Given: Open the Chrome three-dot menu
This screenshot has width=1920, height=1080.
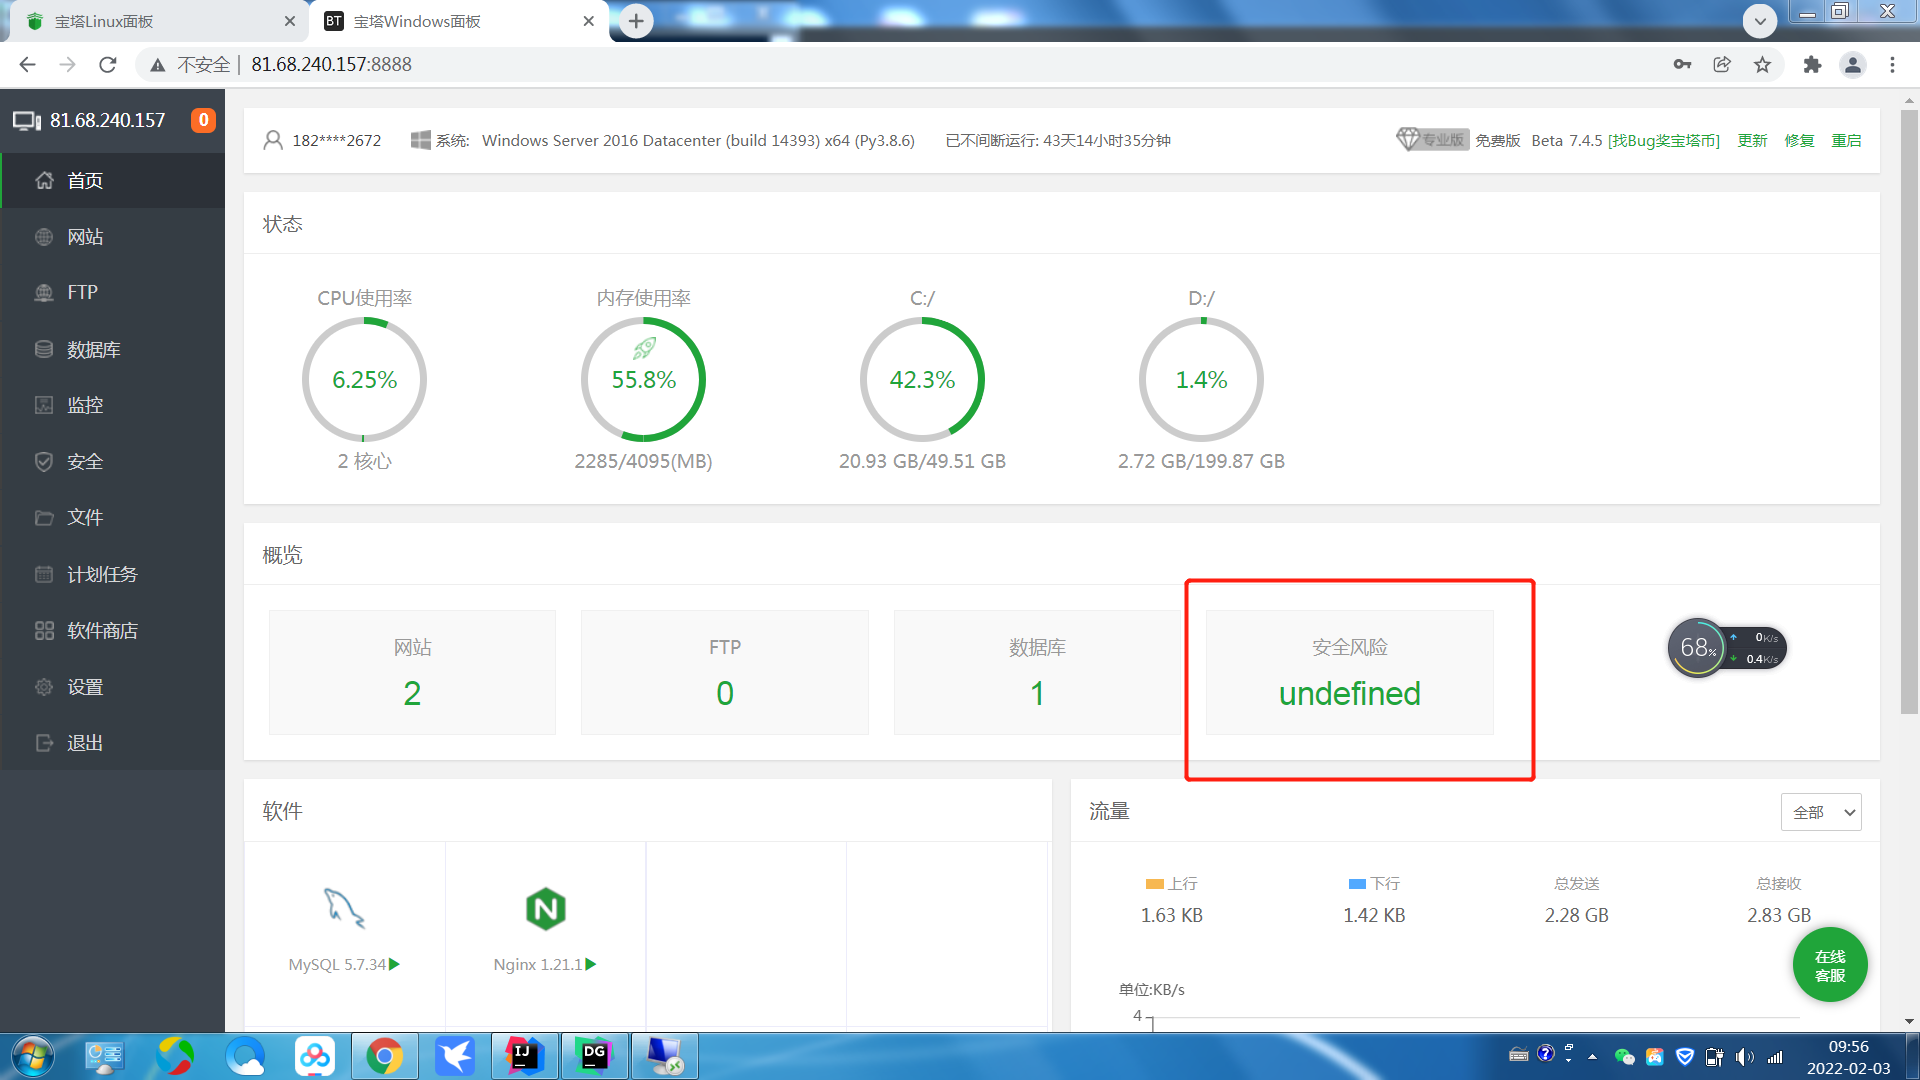Looking at the screenshot, I should tap(1892, 64).
